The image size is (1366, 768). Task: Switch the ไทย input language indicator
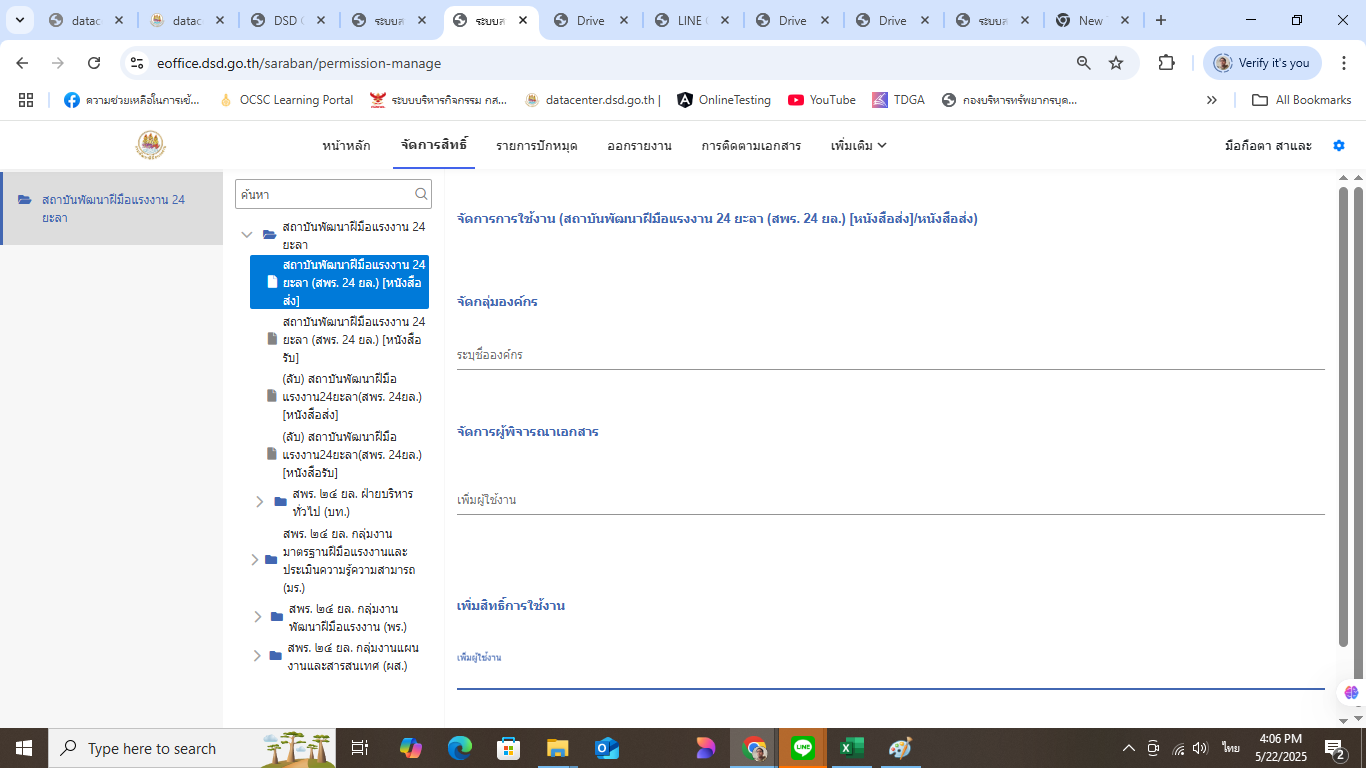coord(1230,748)
